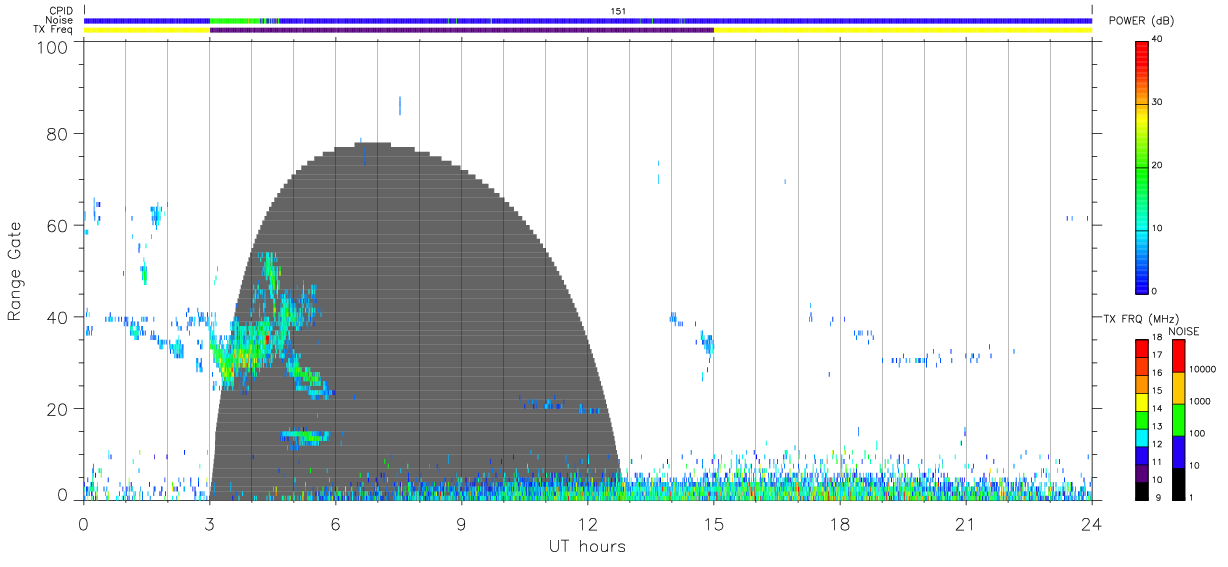The height and width of the screenshot is (567, 1228).
Task: Click the green section of Noise strip
Action: [234, 21]
